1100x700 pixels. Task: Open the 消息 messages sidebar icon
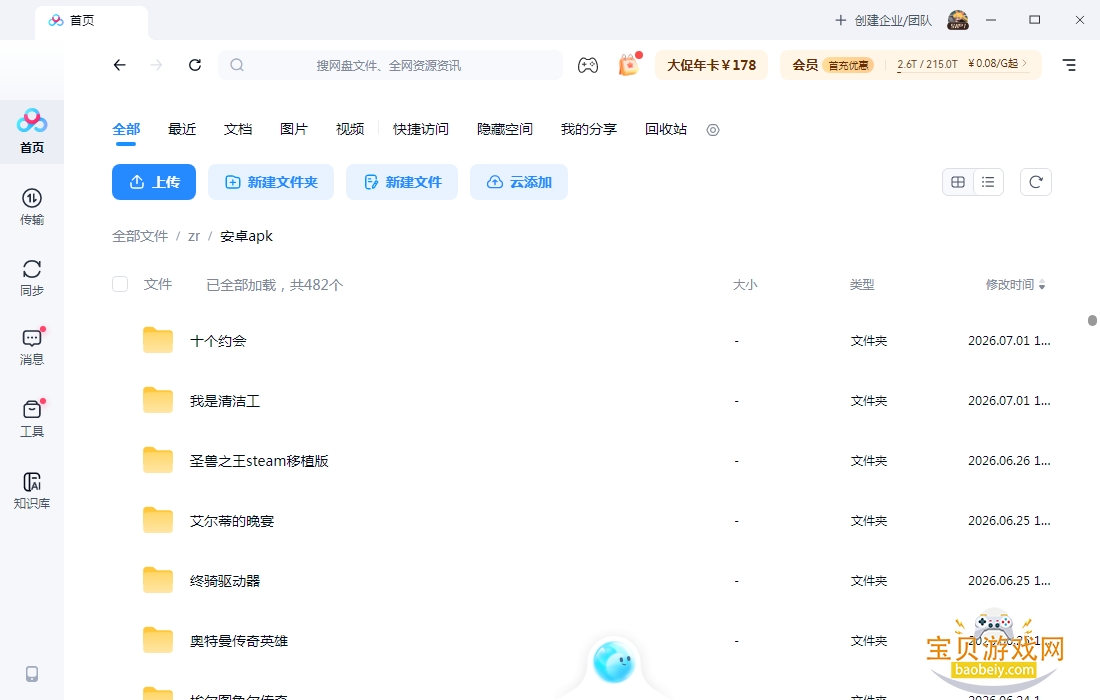tap(32, 347)
